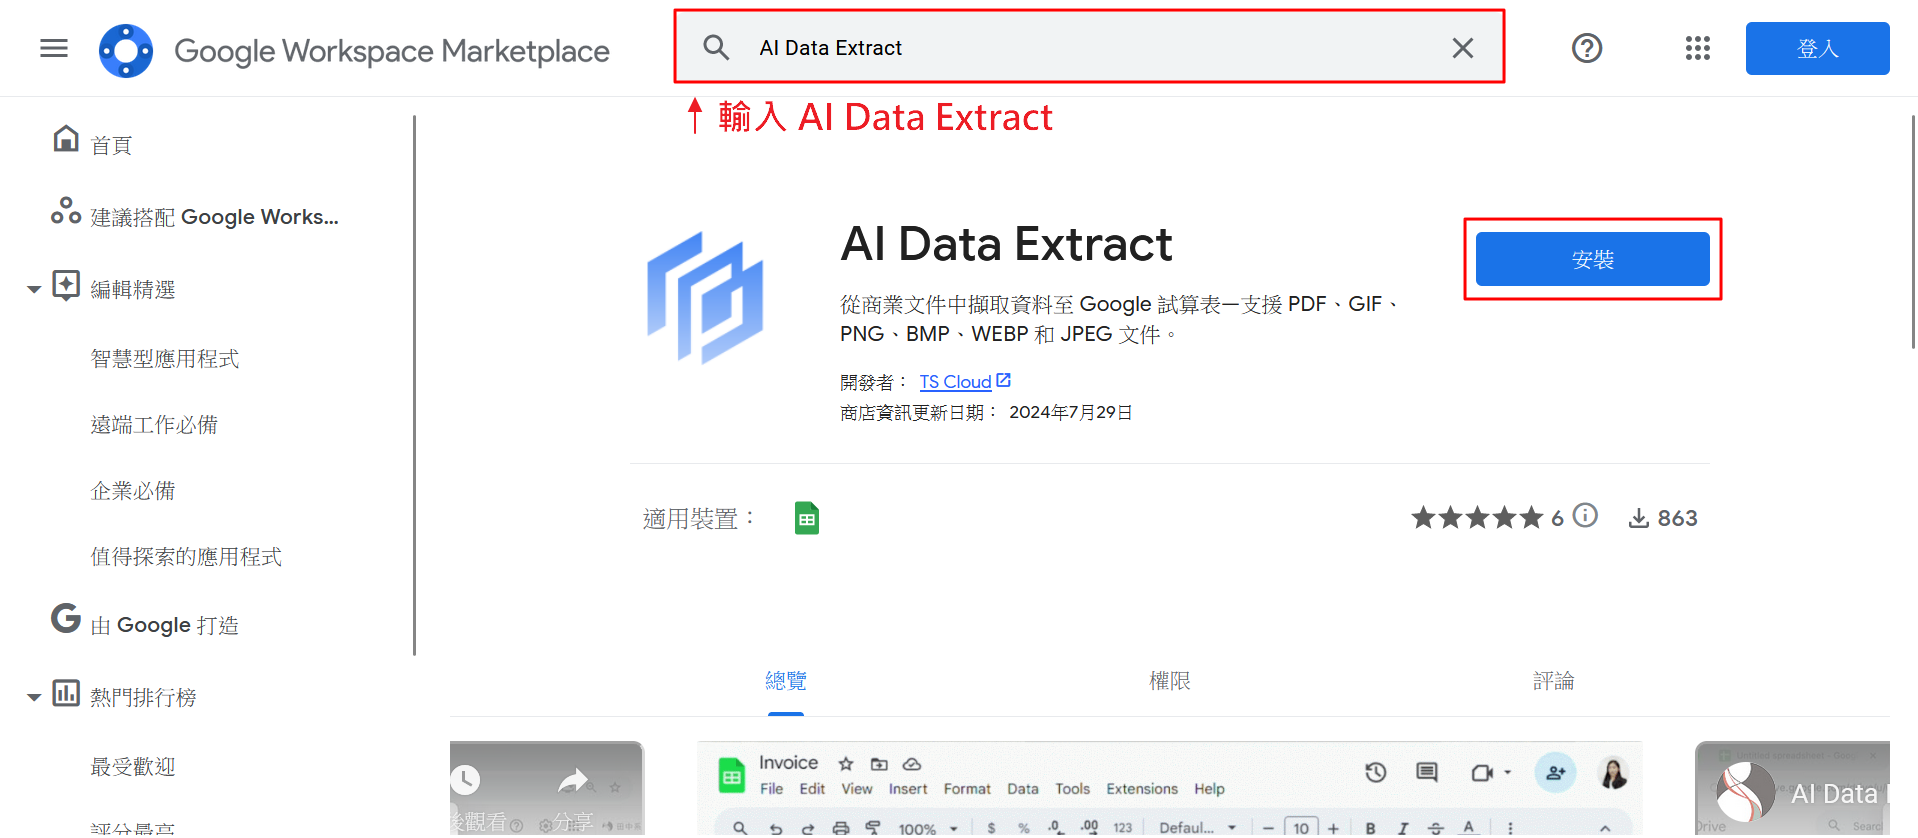The image size is (1918, 838).
Task: Select 智慧型應用程式 in sidebar
Action: pyautogui.click(x=165, y=359)
